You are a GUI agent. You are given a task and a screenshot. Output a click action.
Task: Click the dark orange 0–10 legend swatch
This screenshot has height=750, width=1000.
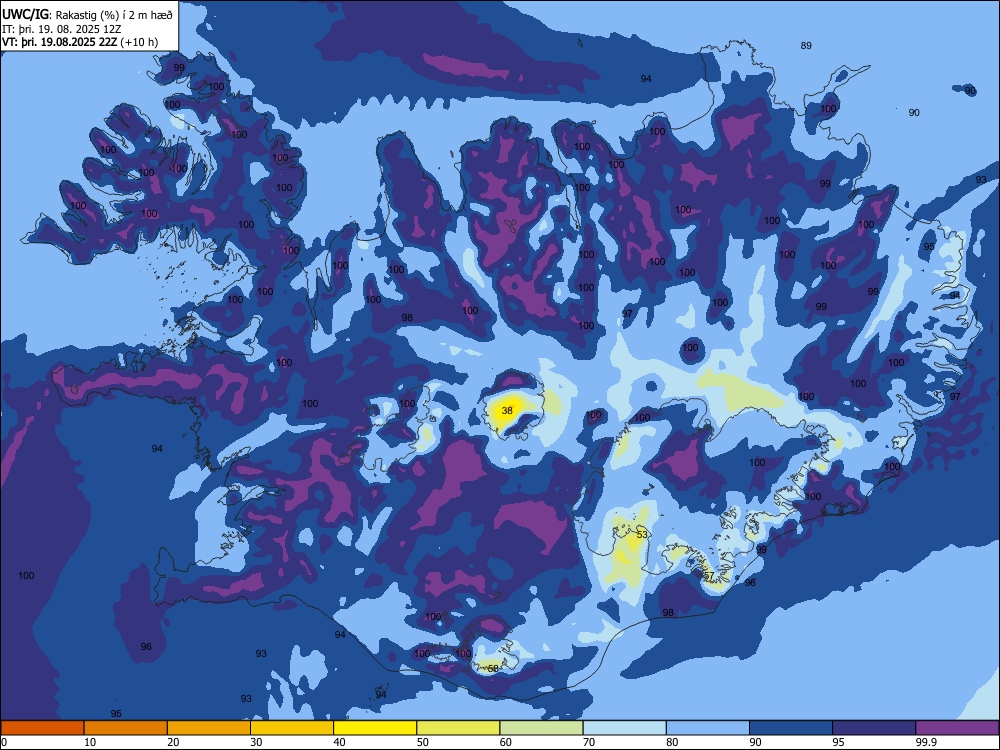[x=42, y=728]
